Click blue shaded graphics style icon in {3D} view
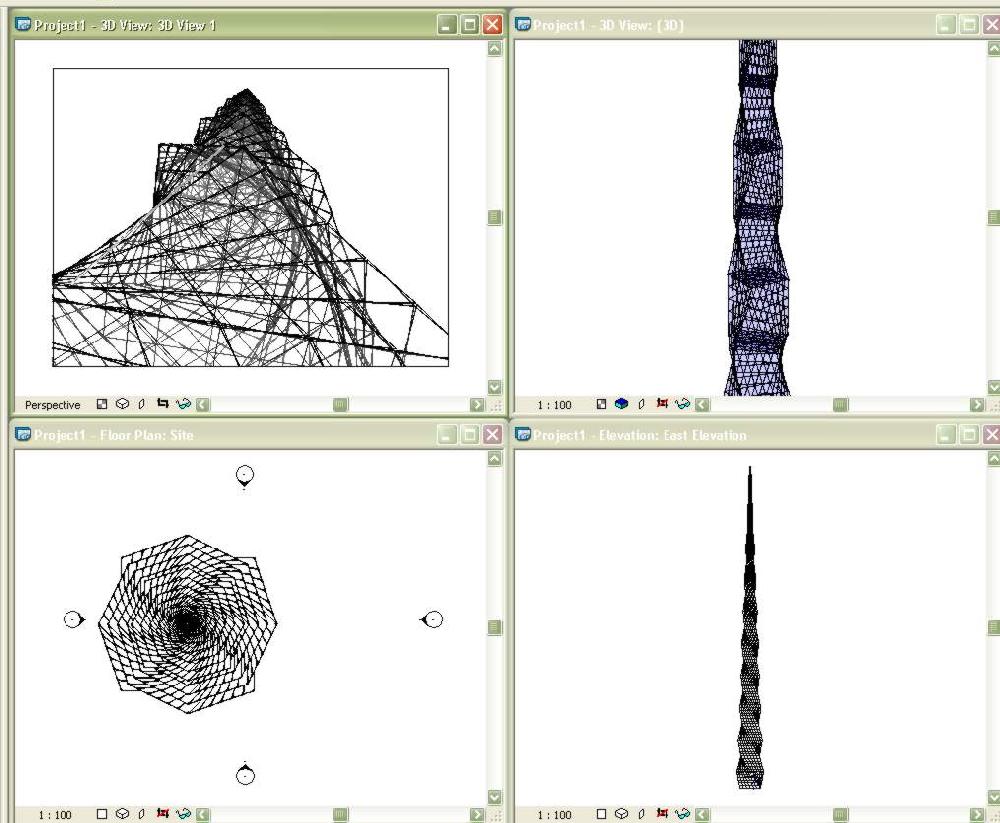Image resolution: width=1000 pixels, height=823 pixels. [622, 404]
